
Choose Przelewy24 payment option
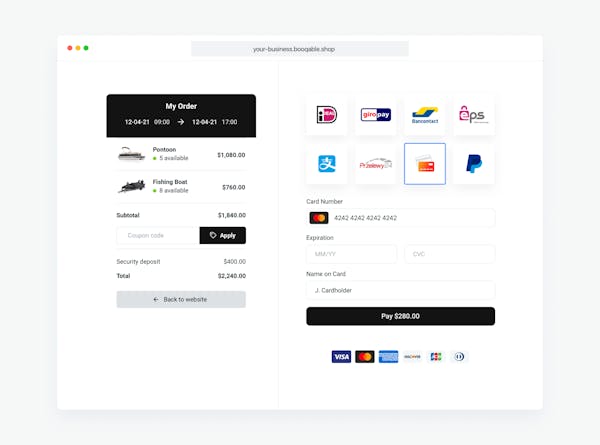tap(375, 164)
